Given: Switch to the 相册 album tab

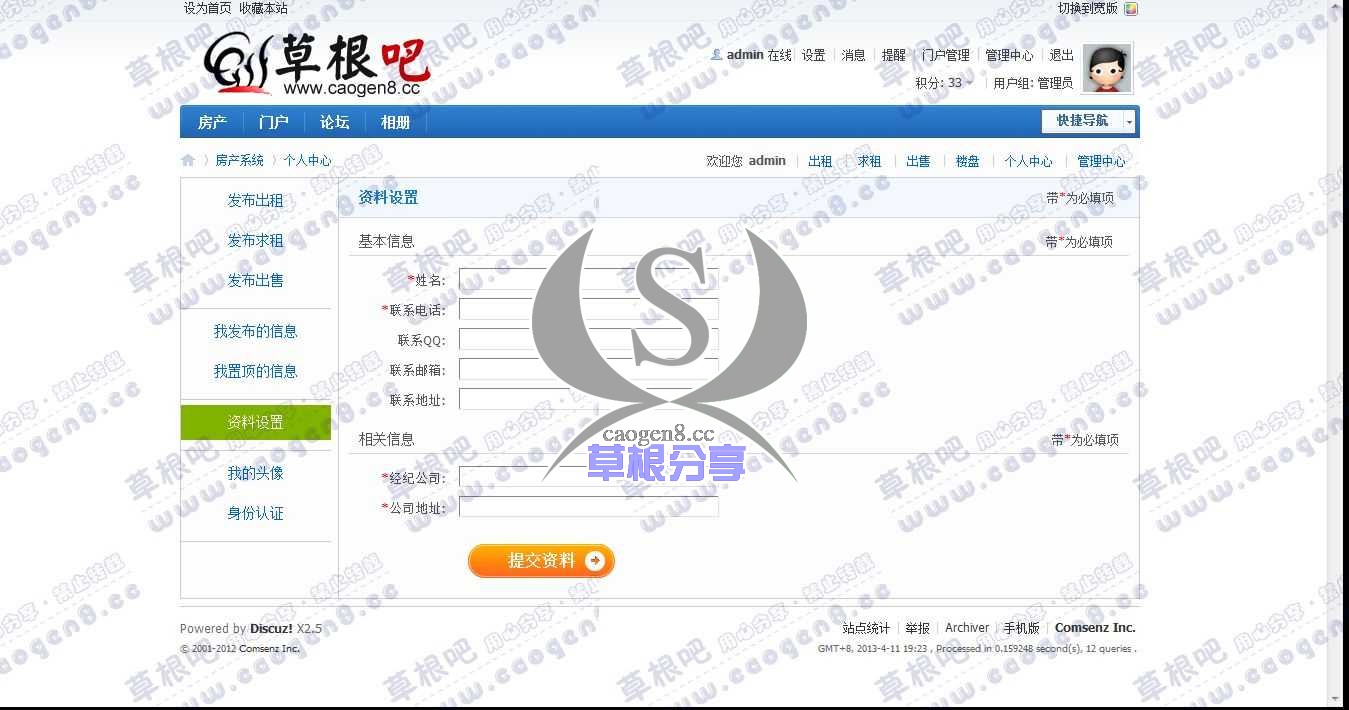Looking at the screenshot, I should pos(396,122).
